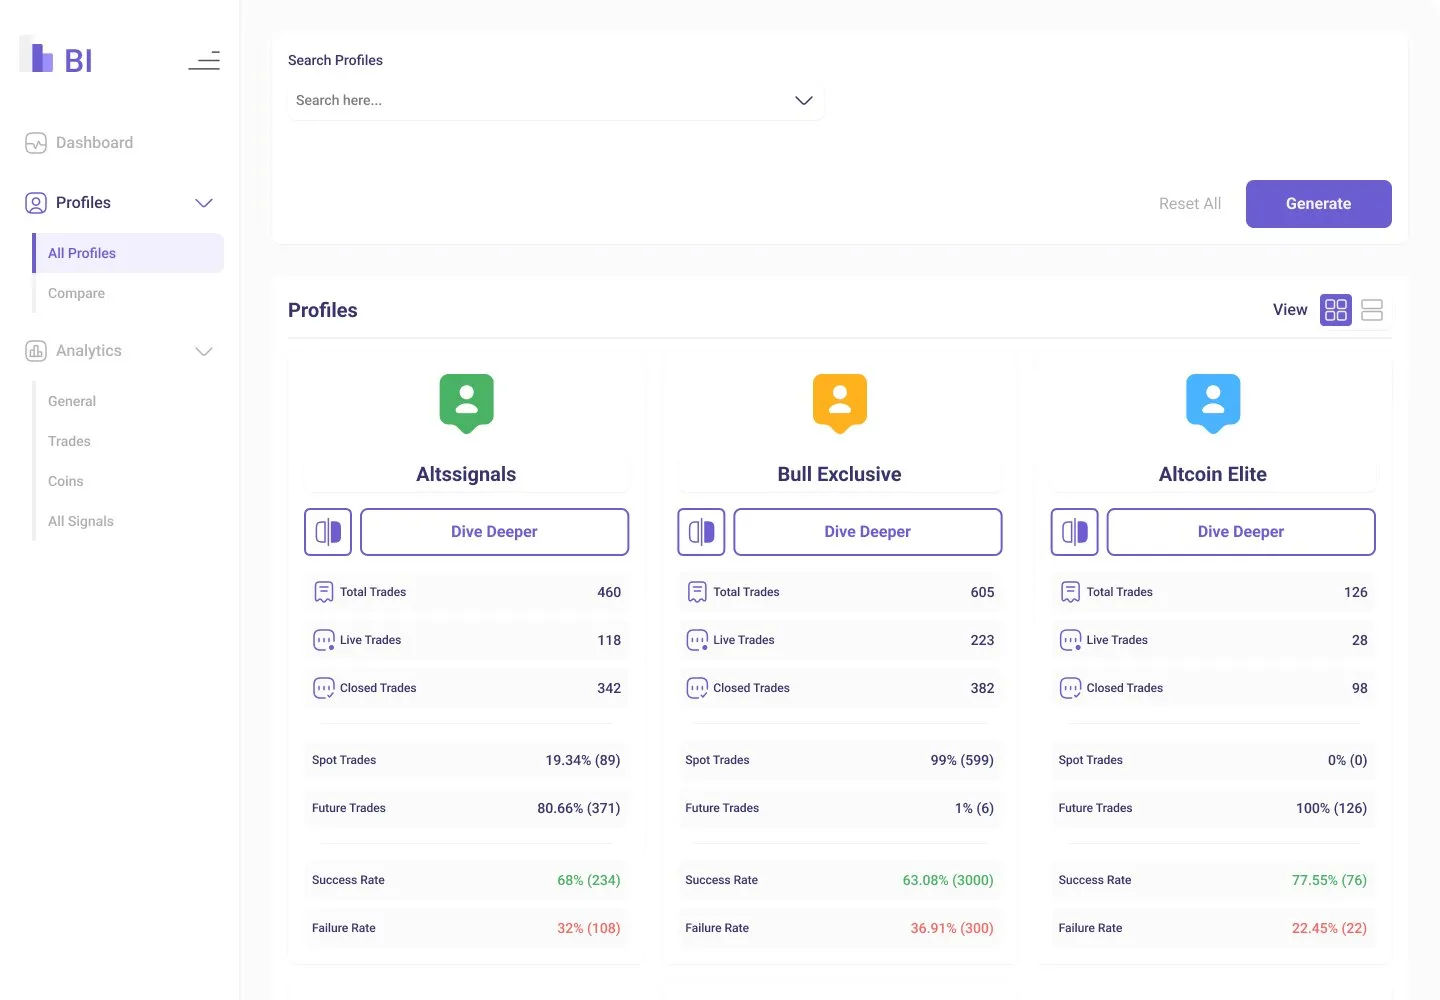
Task: Collapse the Analytics sidebar section chevron
Action: coord(204,351)
